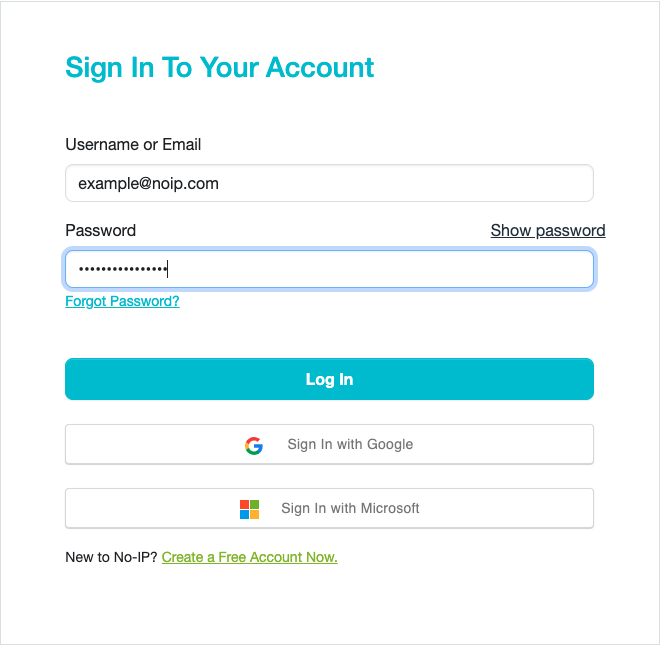This screenshot has height=646, width=660.
Task: Click the empty right side of password field
Action: (x=480, y=269)
